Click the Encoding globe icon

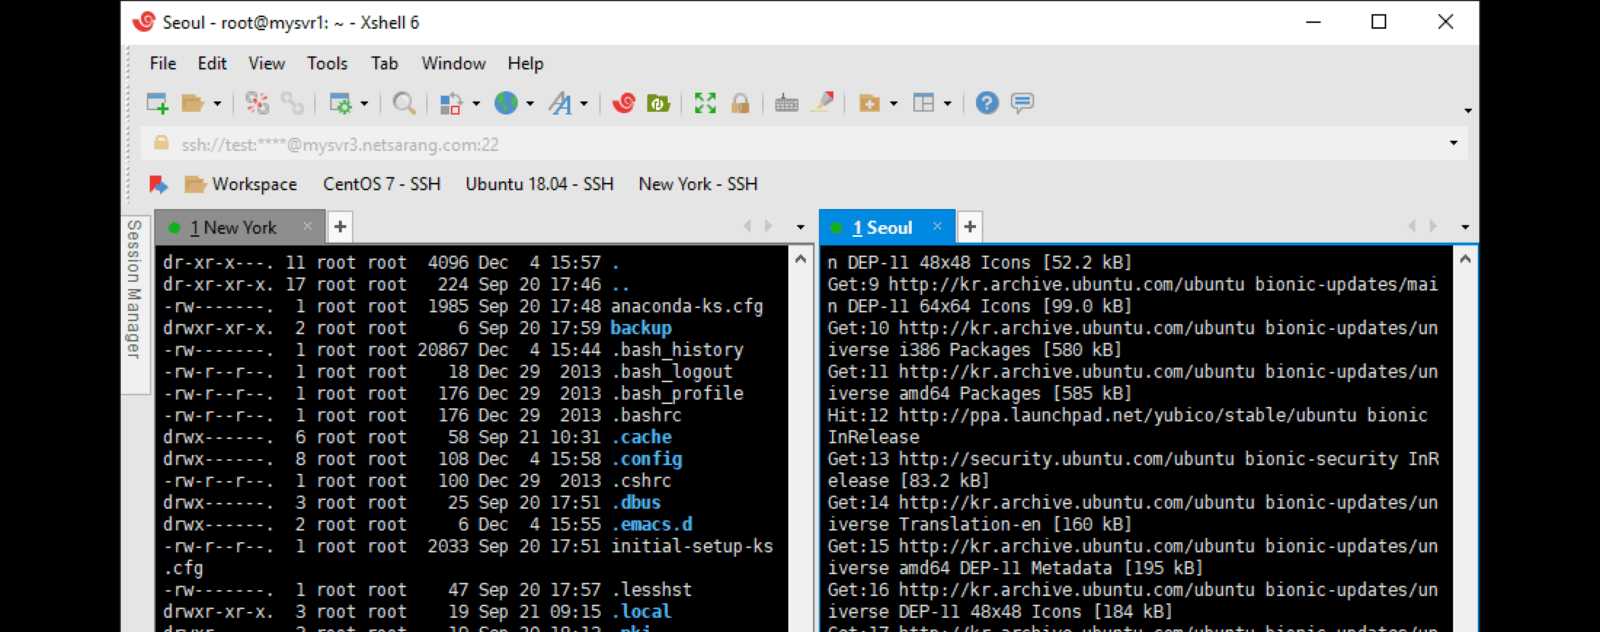[507, 103]
